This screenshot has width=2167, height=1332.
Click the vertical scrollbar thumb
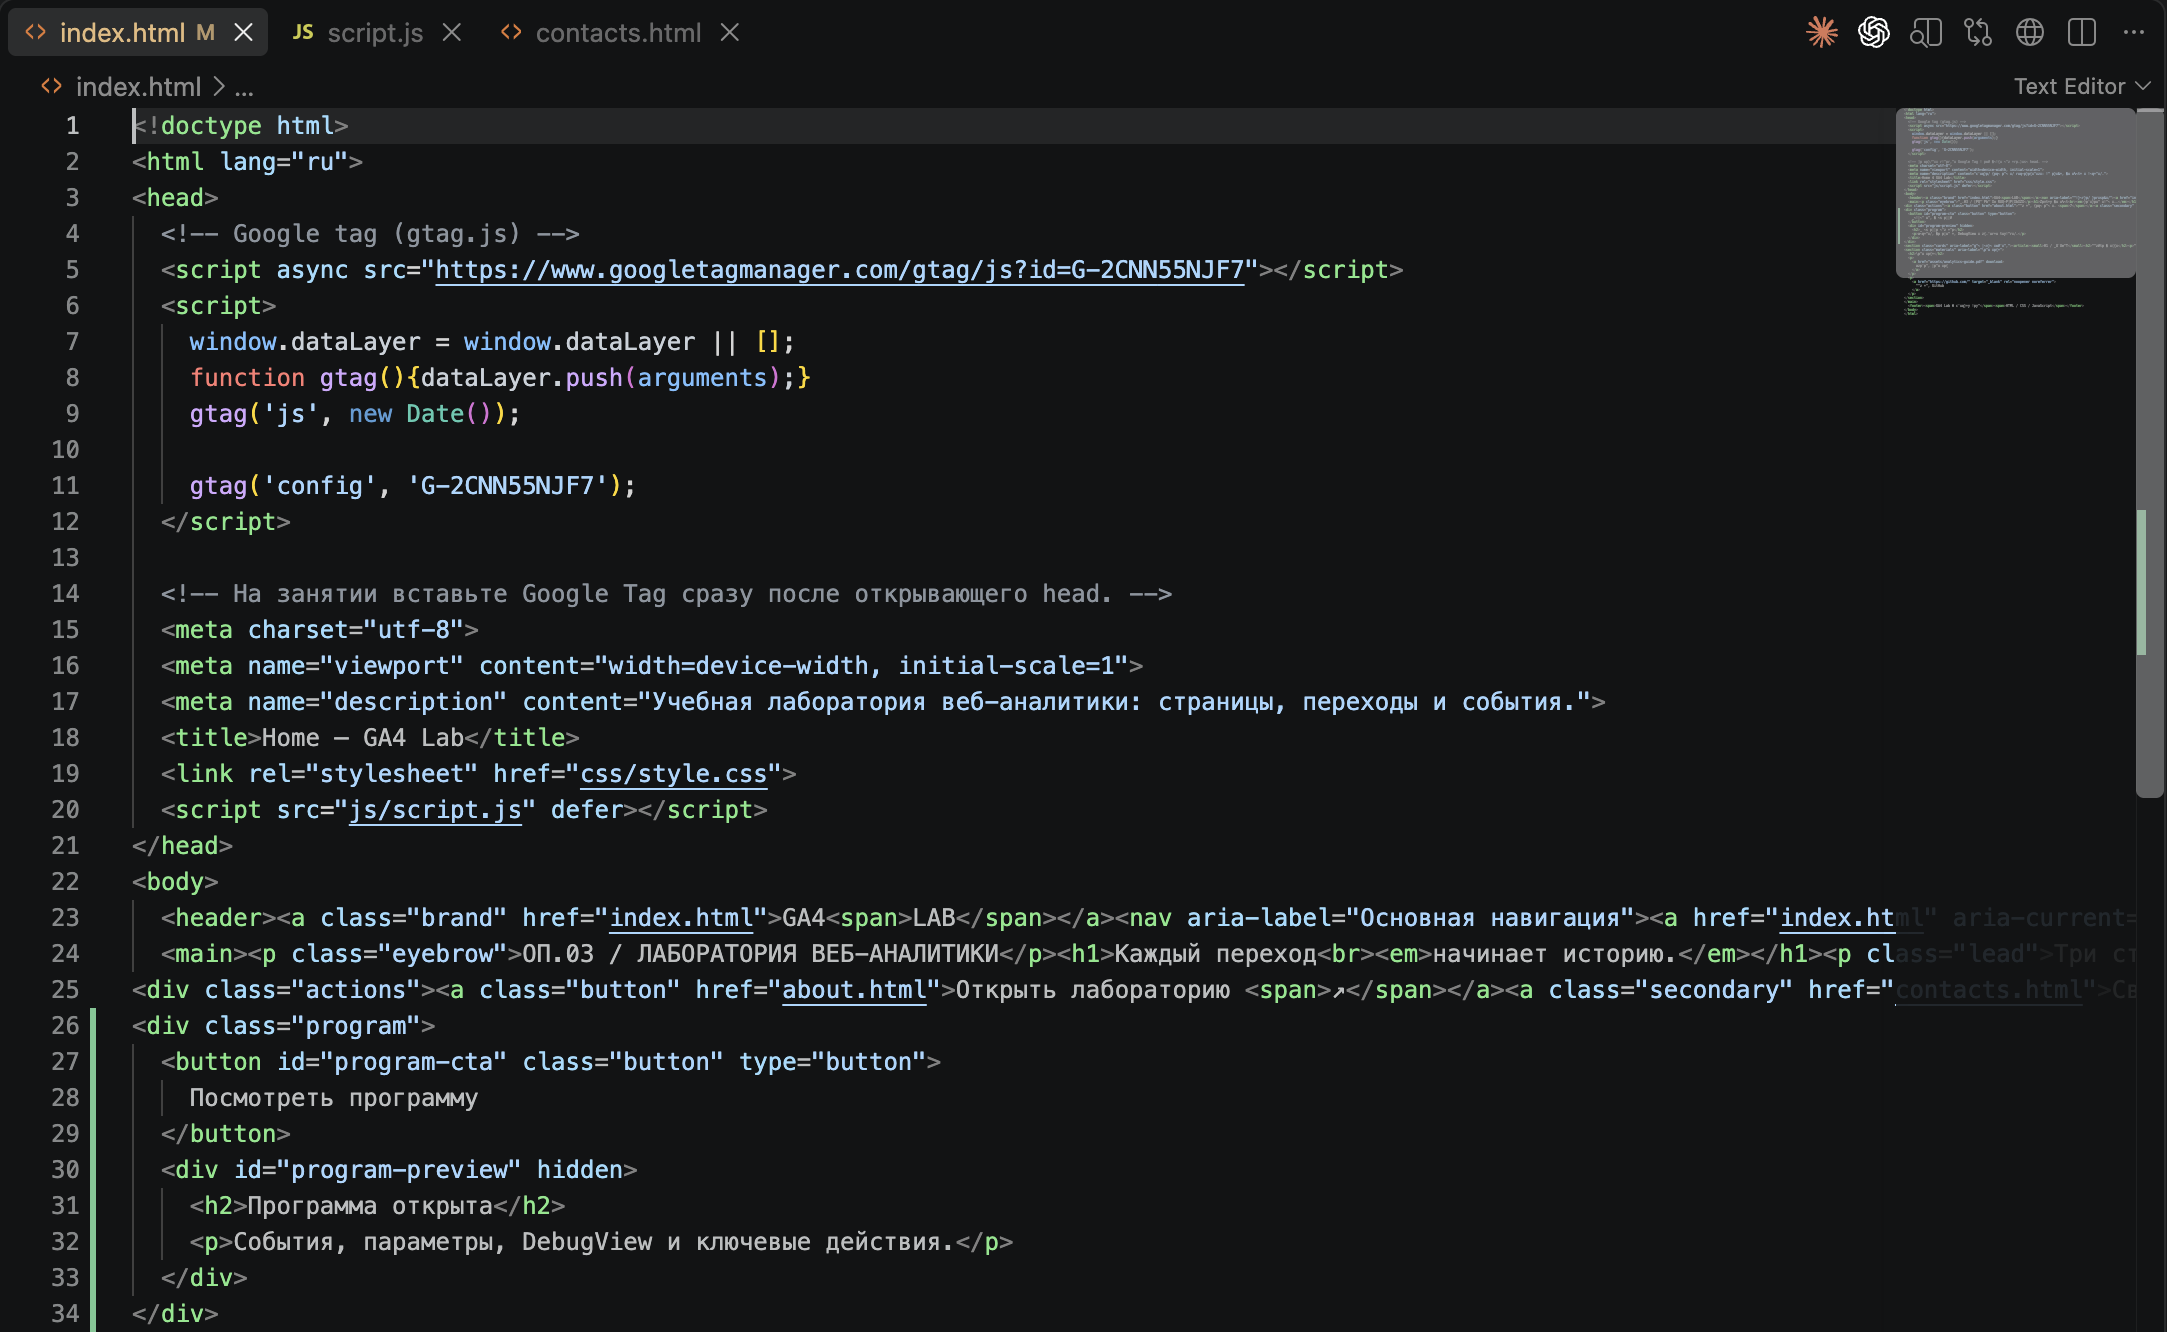2150,452
